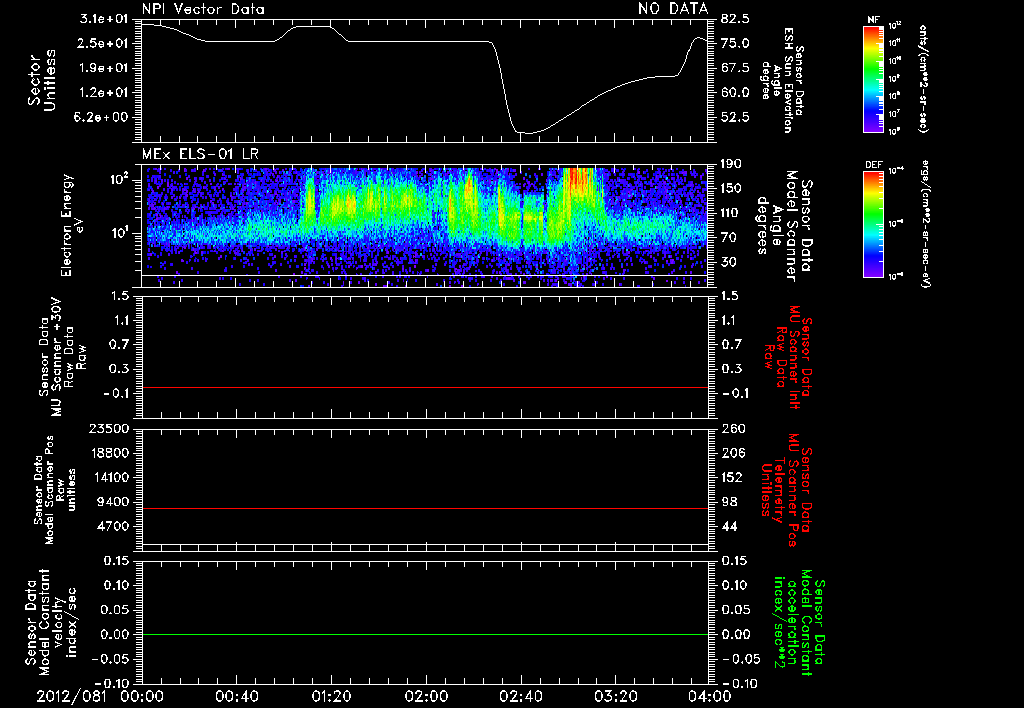Click the "04:00" time tick label
Screen dimensions: 1024x708
(x=709, y=696)
